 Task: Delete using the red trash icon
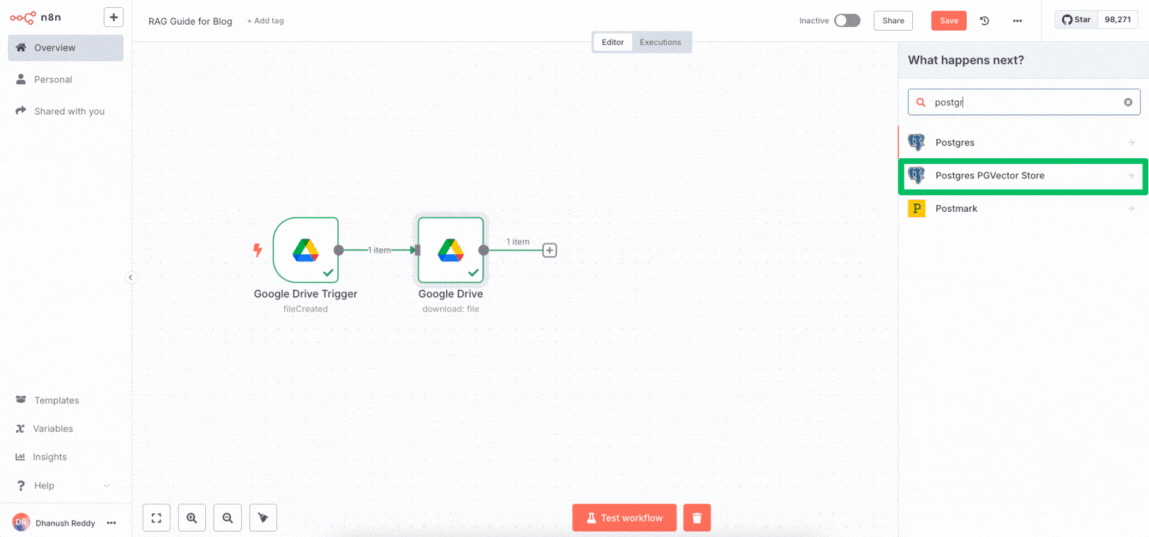pos(697,518)
